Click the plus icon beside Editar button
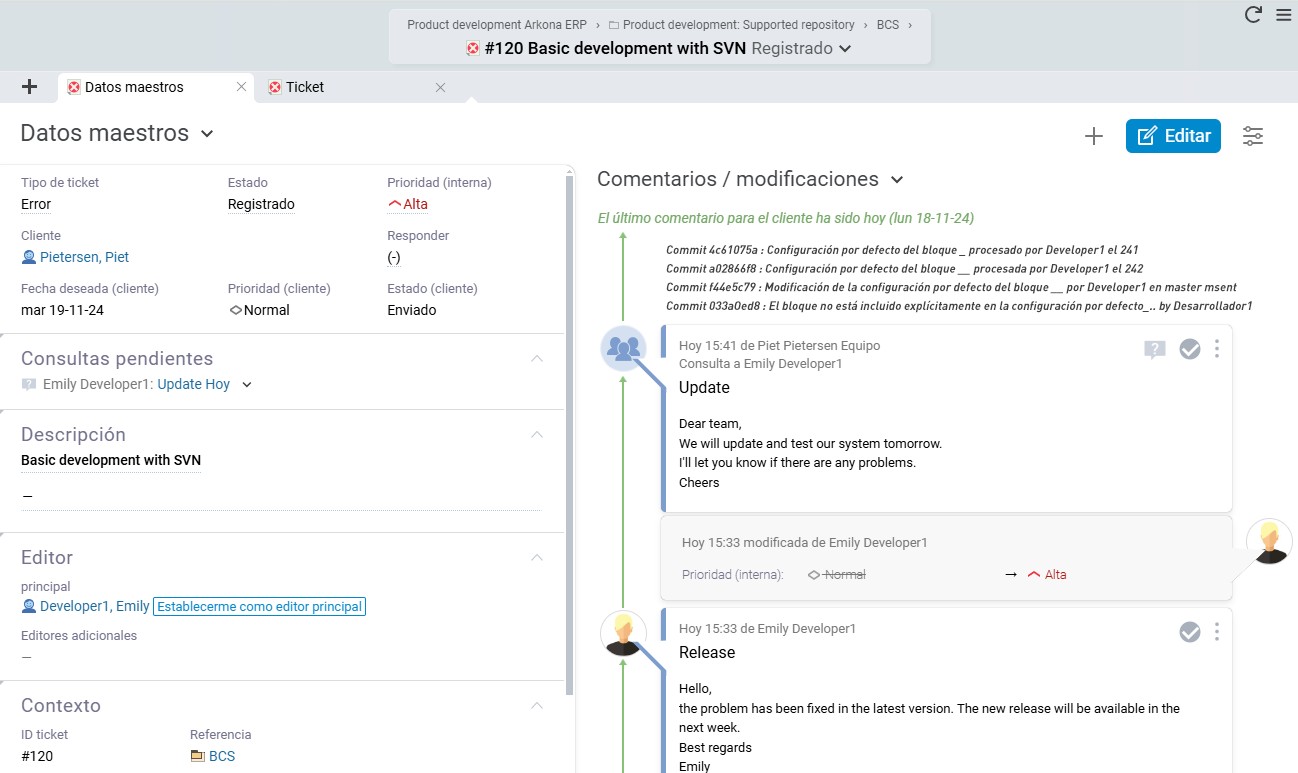1298x773 pixels. tap(1094, 137)
